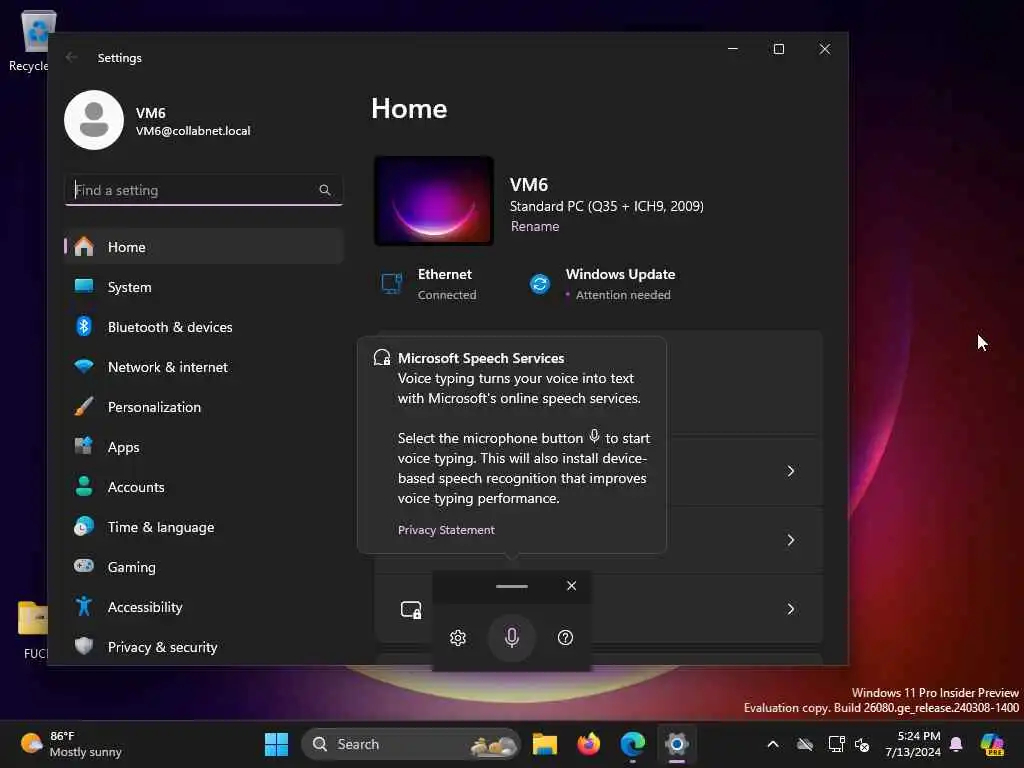The image size is (1024, 768).
Task: Click the taskbar Search box
Action: tap(411, 744)
